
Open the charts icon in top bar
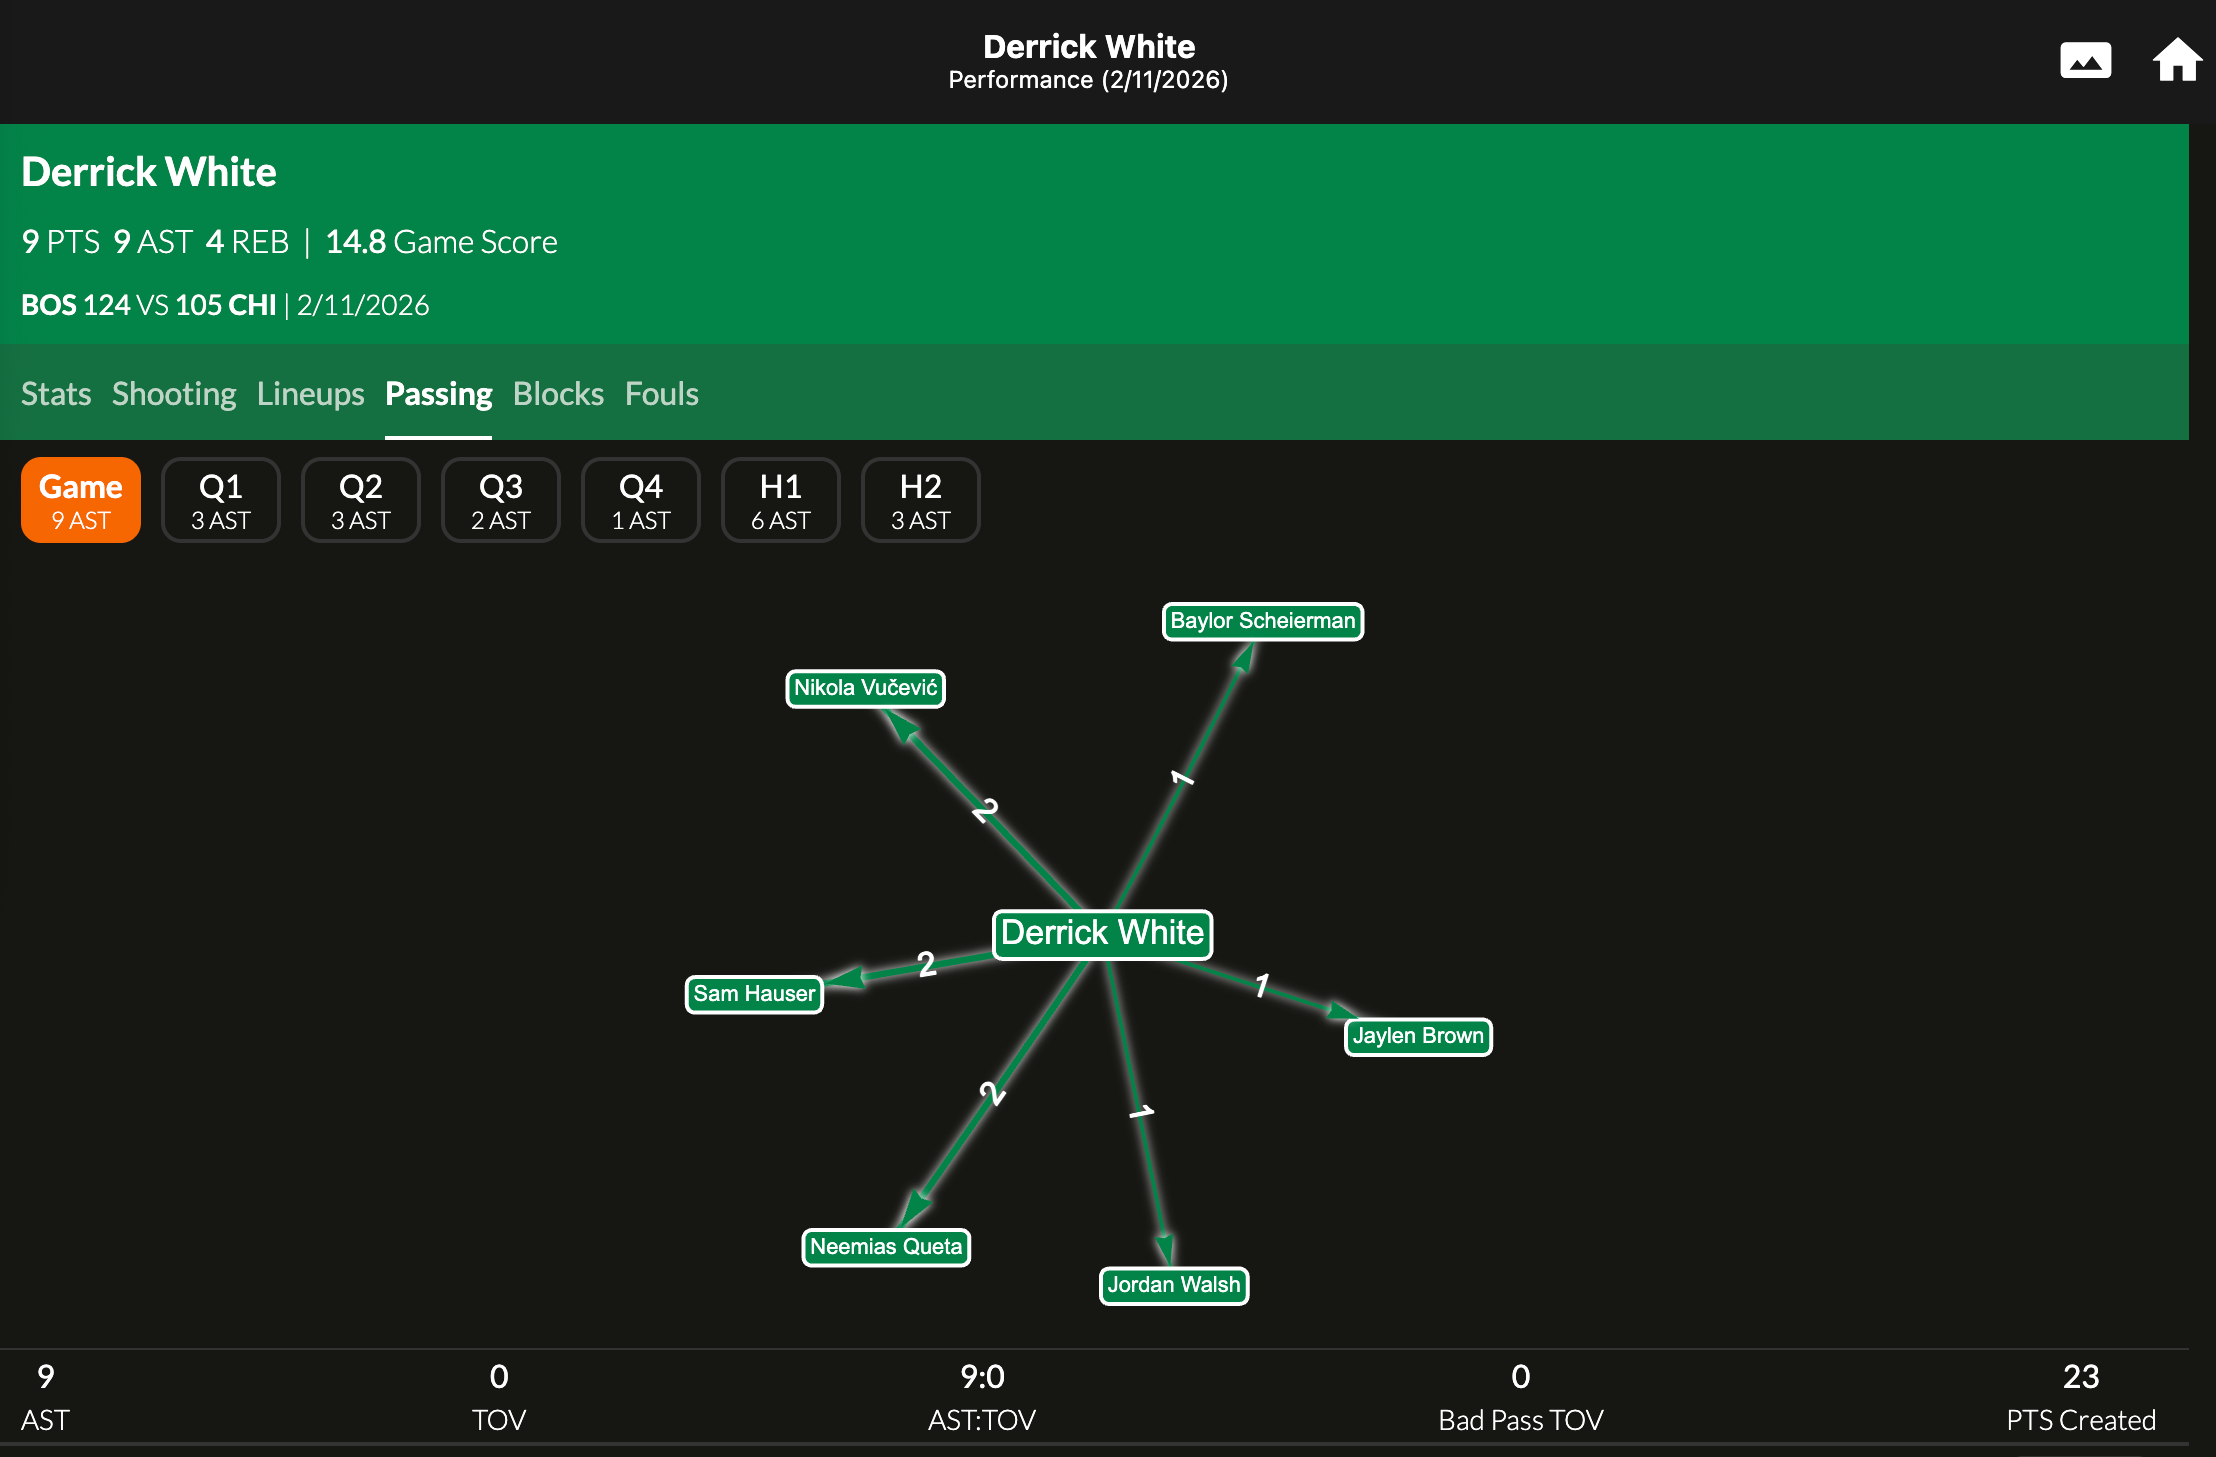tap(2086, 60)
